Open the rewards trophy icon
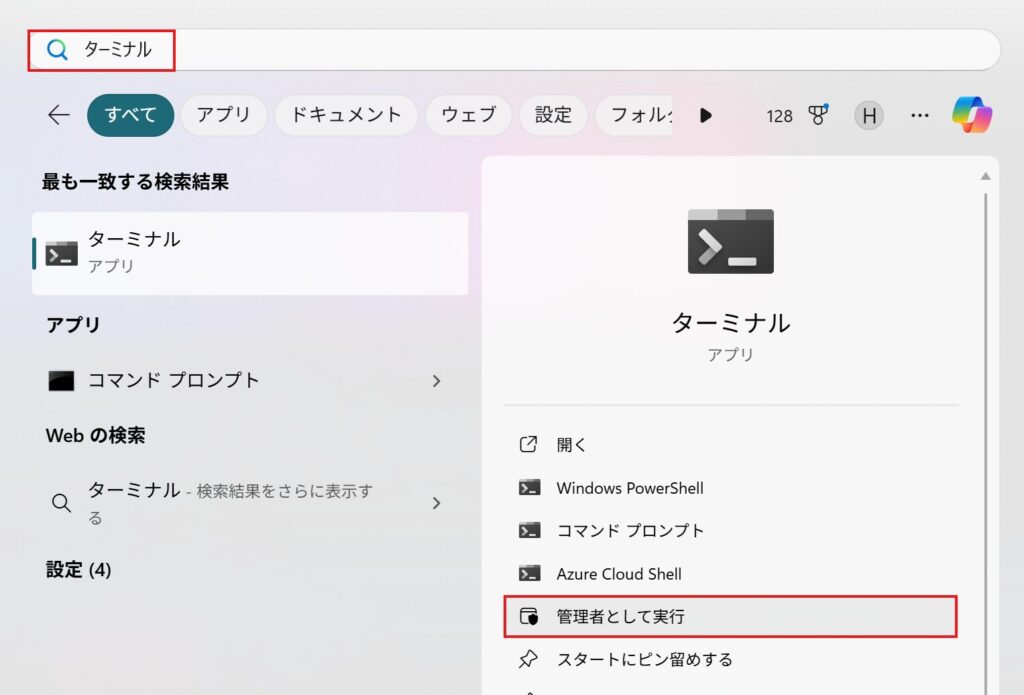1024x695 pixels. tap(818, 115)
